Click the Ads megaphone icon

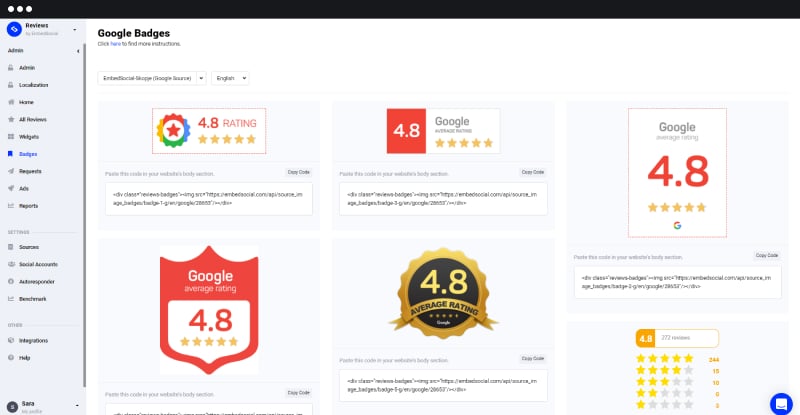(x=11, y=188)
